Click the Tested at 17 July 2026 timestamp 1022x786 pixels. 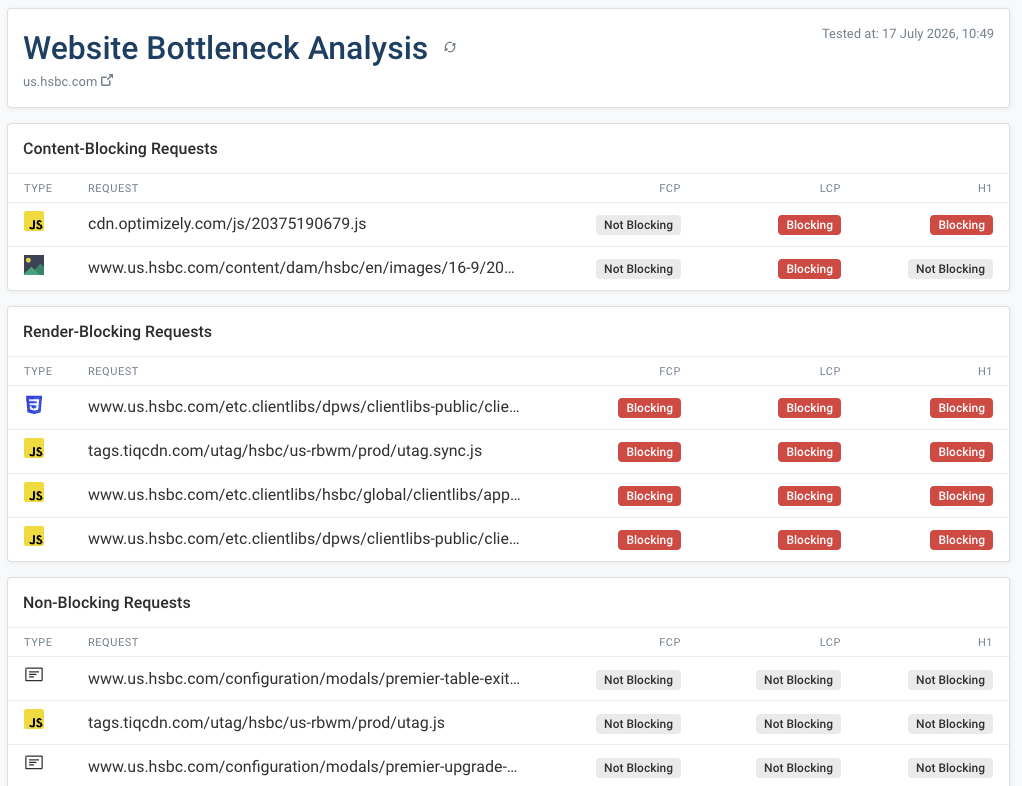pos(907,33)
